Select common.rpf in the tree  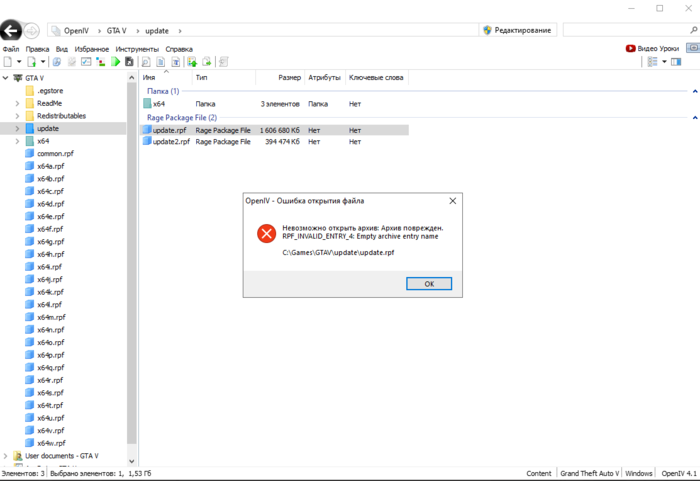[x=55, y=153]
